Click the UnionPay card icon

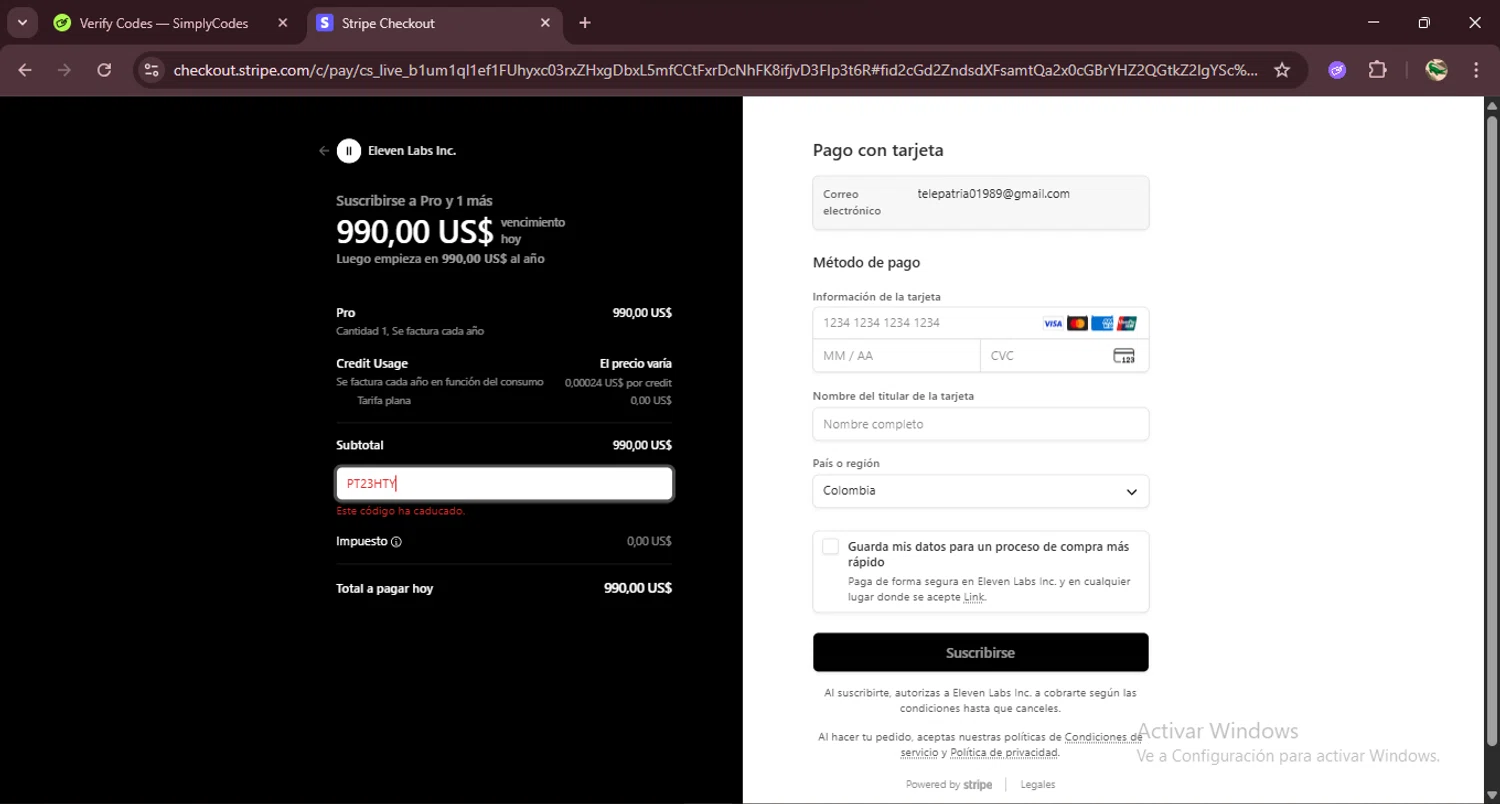(x=1127, y=323)
